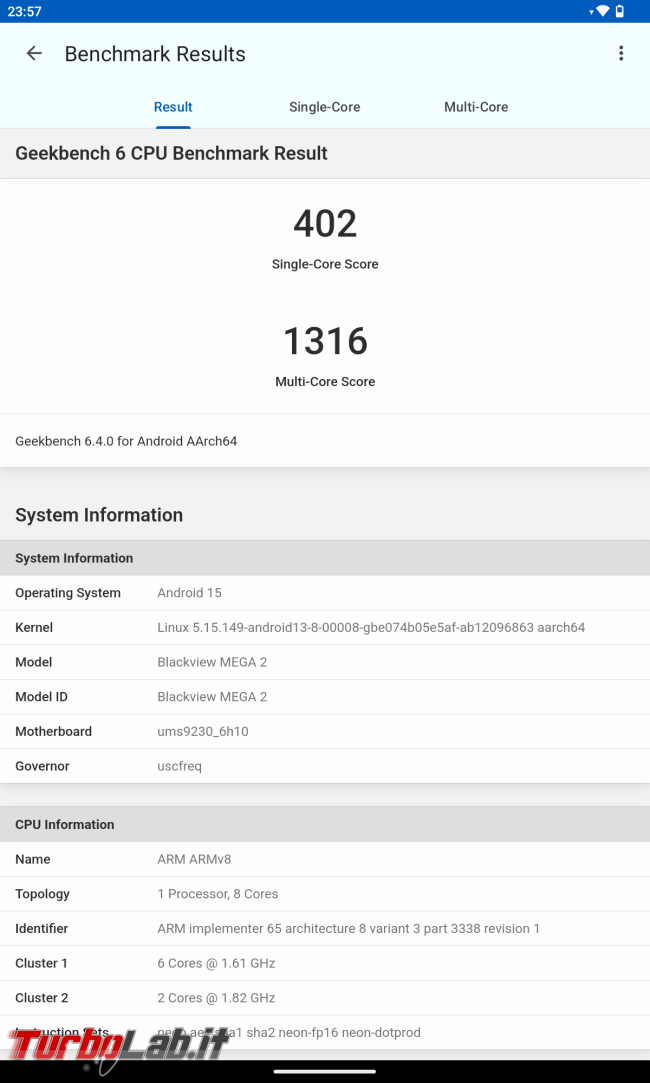
Task: Select the ARM implementer 65 identifier value
Action: (349, 928)
